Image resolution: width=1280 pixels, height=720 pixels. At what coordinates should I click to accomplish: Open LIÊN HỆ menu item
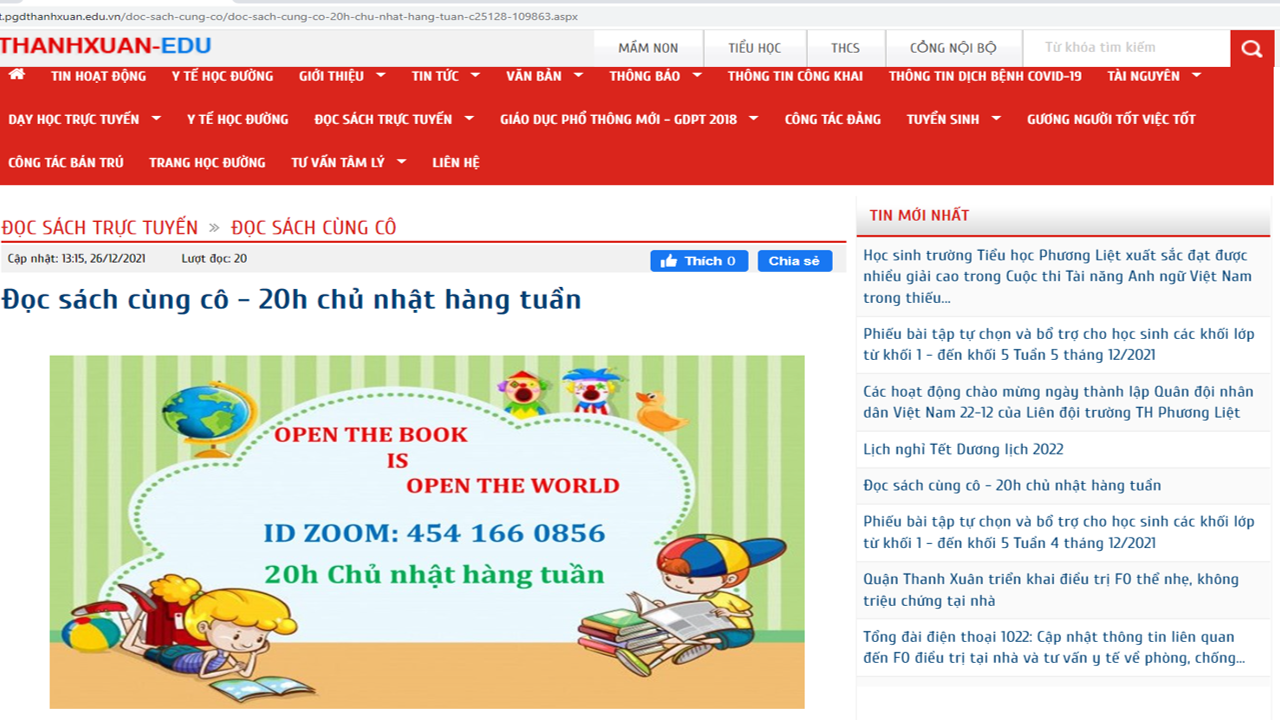pos(456,162)
